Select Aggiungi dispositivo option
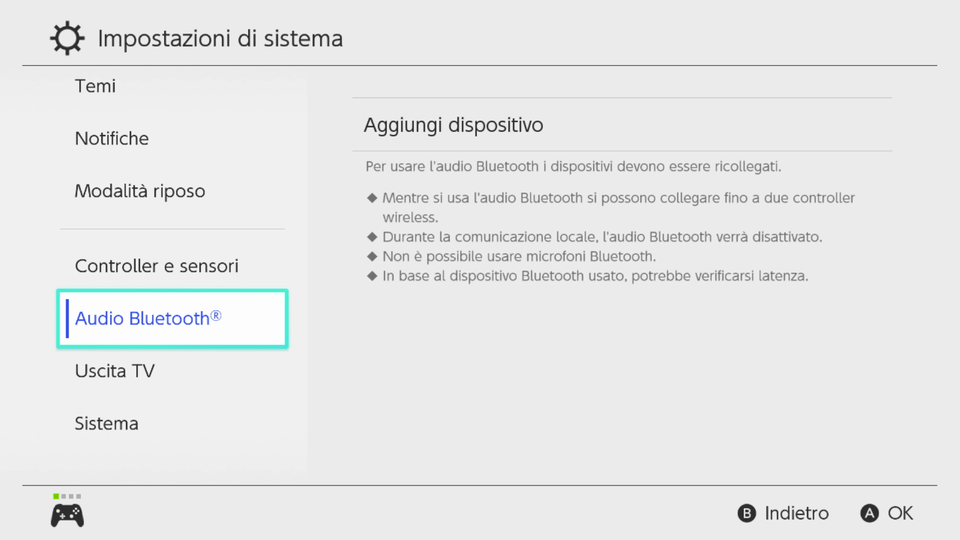 (622, 125)
